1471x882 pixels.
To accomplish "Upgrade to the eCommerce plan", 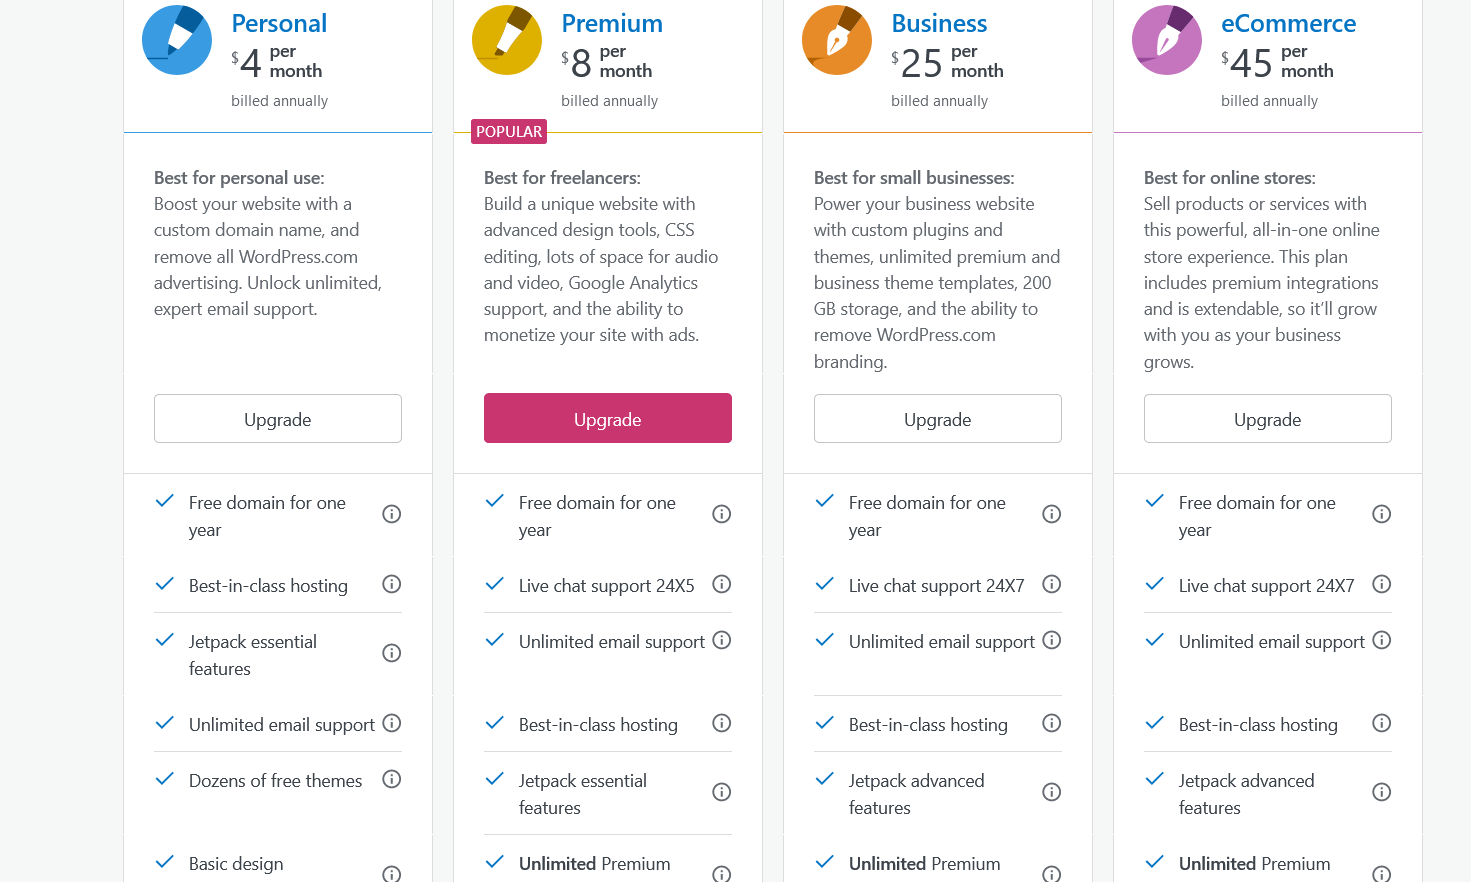I will pos(1268,419).
